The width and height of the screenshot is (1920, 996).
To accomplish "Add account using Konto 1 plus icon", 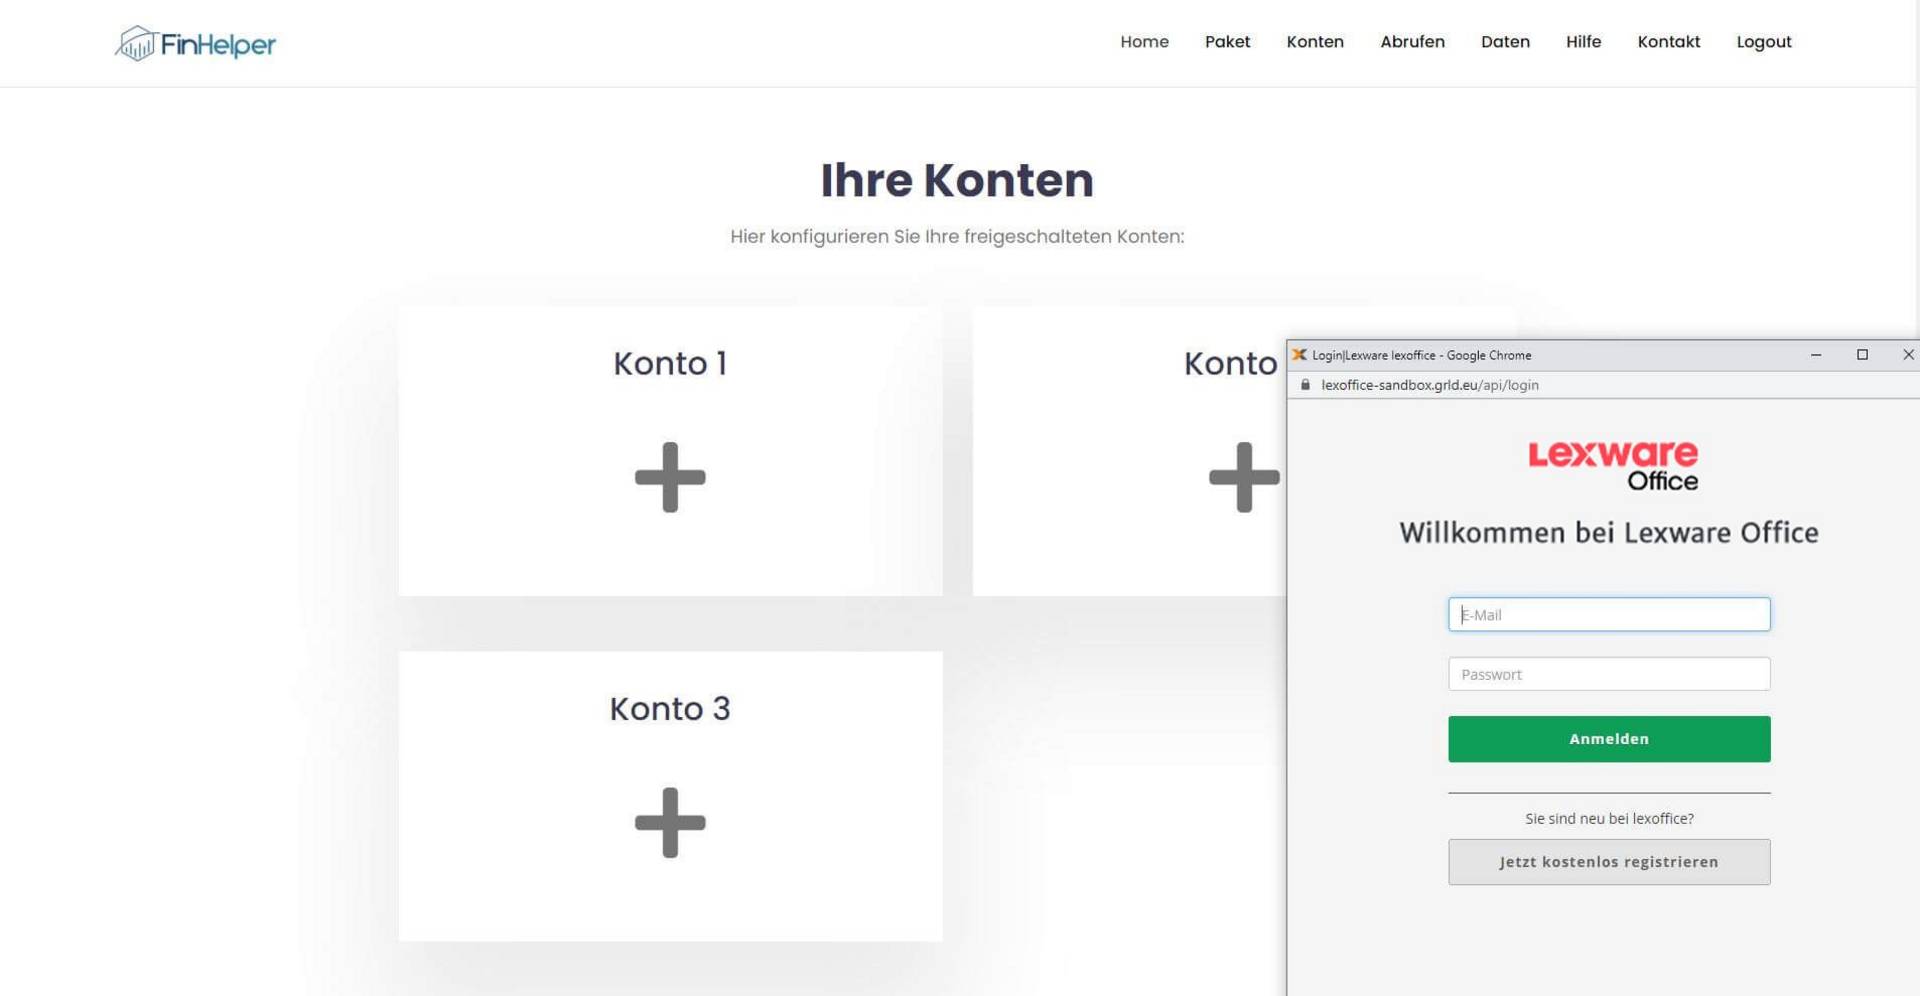I will [x=670, y=477].
